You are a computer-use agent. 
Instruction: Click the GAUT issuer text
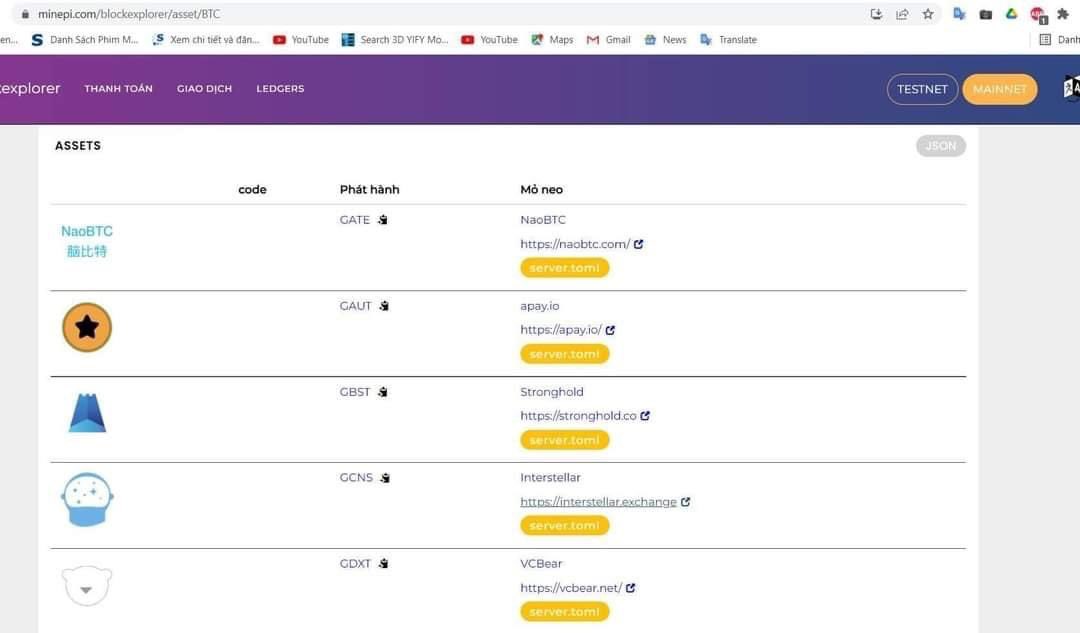pyautogui.click(x=355, y=306)
